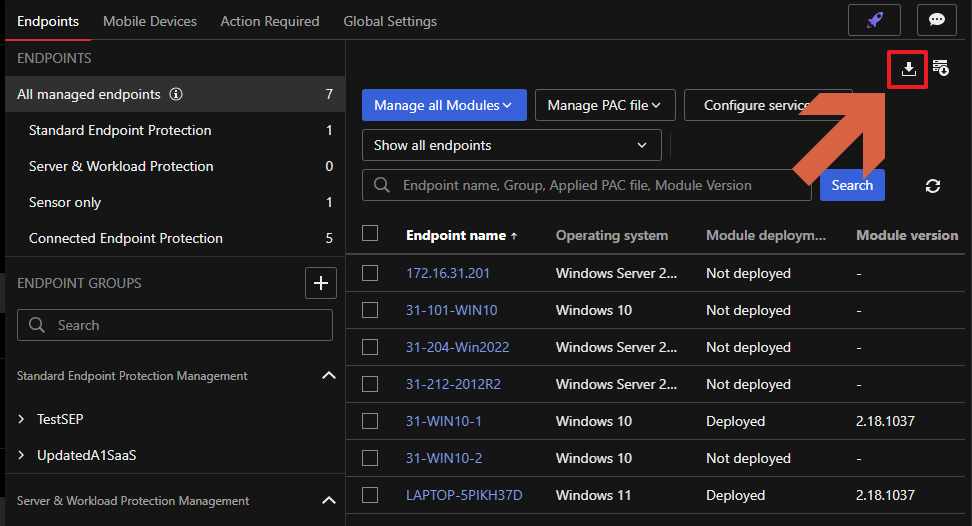Open the Manage all Modules dropdown
972x526 pixels.
(x=443, y=105)
